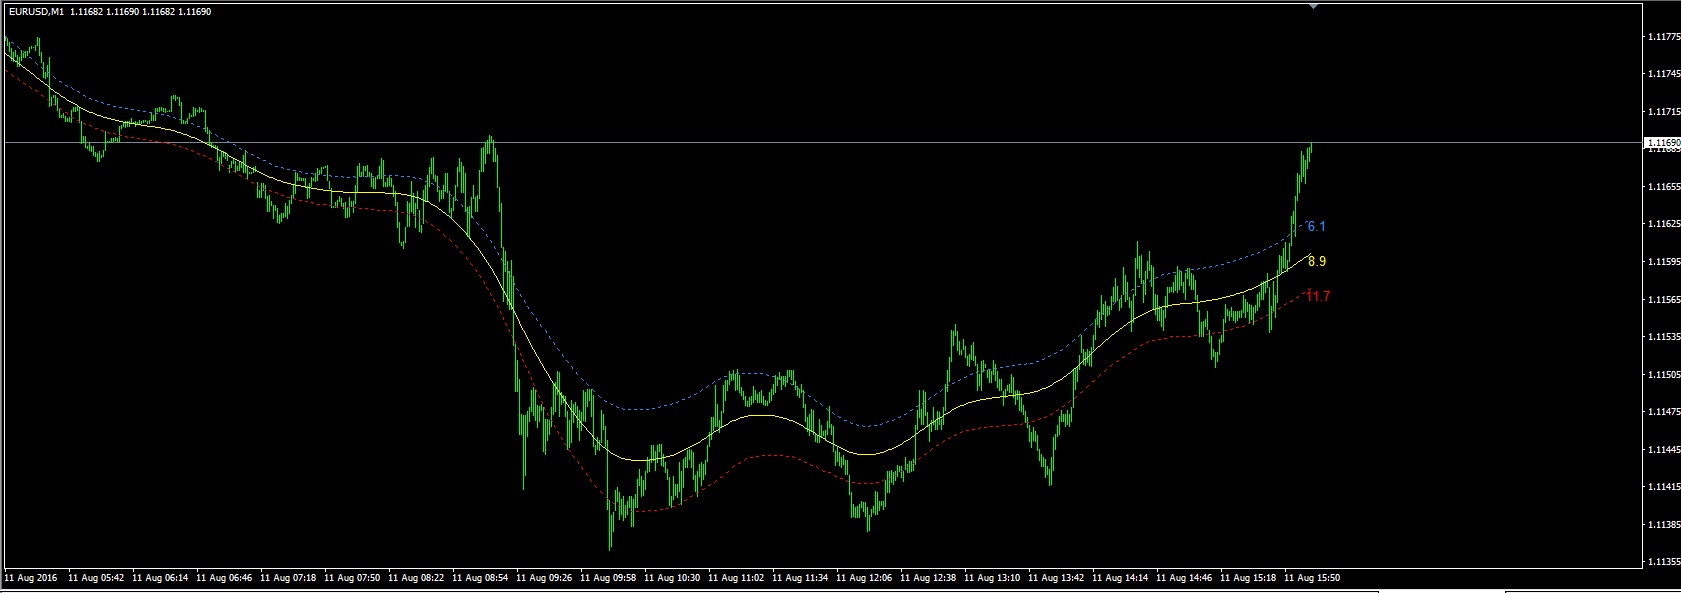
Task: Click the 1.11625 price scale label
Action: click(1662, 224)
